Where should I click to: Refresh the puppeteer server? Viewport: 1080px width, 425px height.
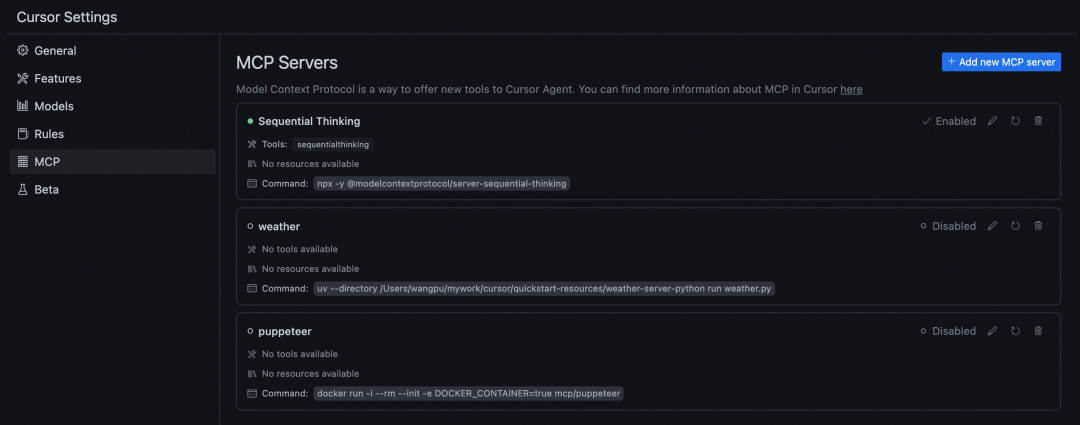pos(1015,331)
